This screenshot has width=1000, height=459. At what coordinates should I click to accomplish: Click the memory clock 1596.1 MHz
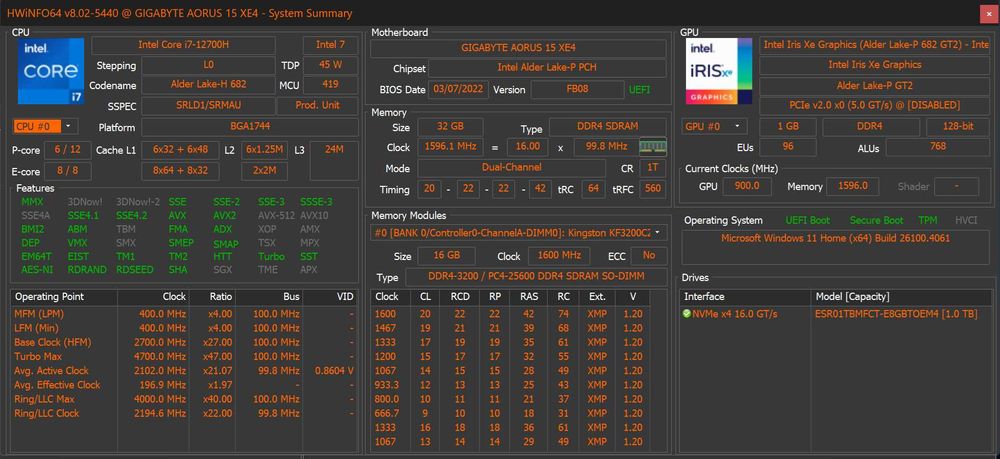(x=450, y=147)
